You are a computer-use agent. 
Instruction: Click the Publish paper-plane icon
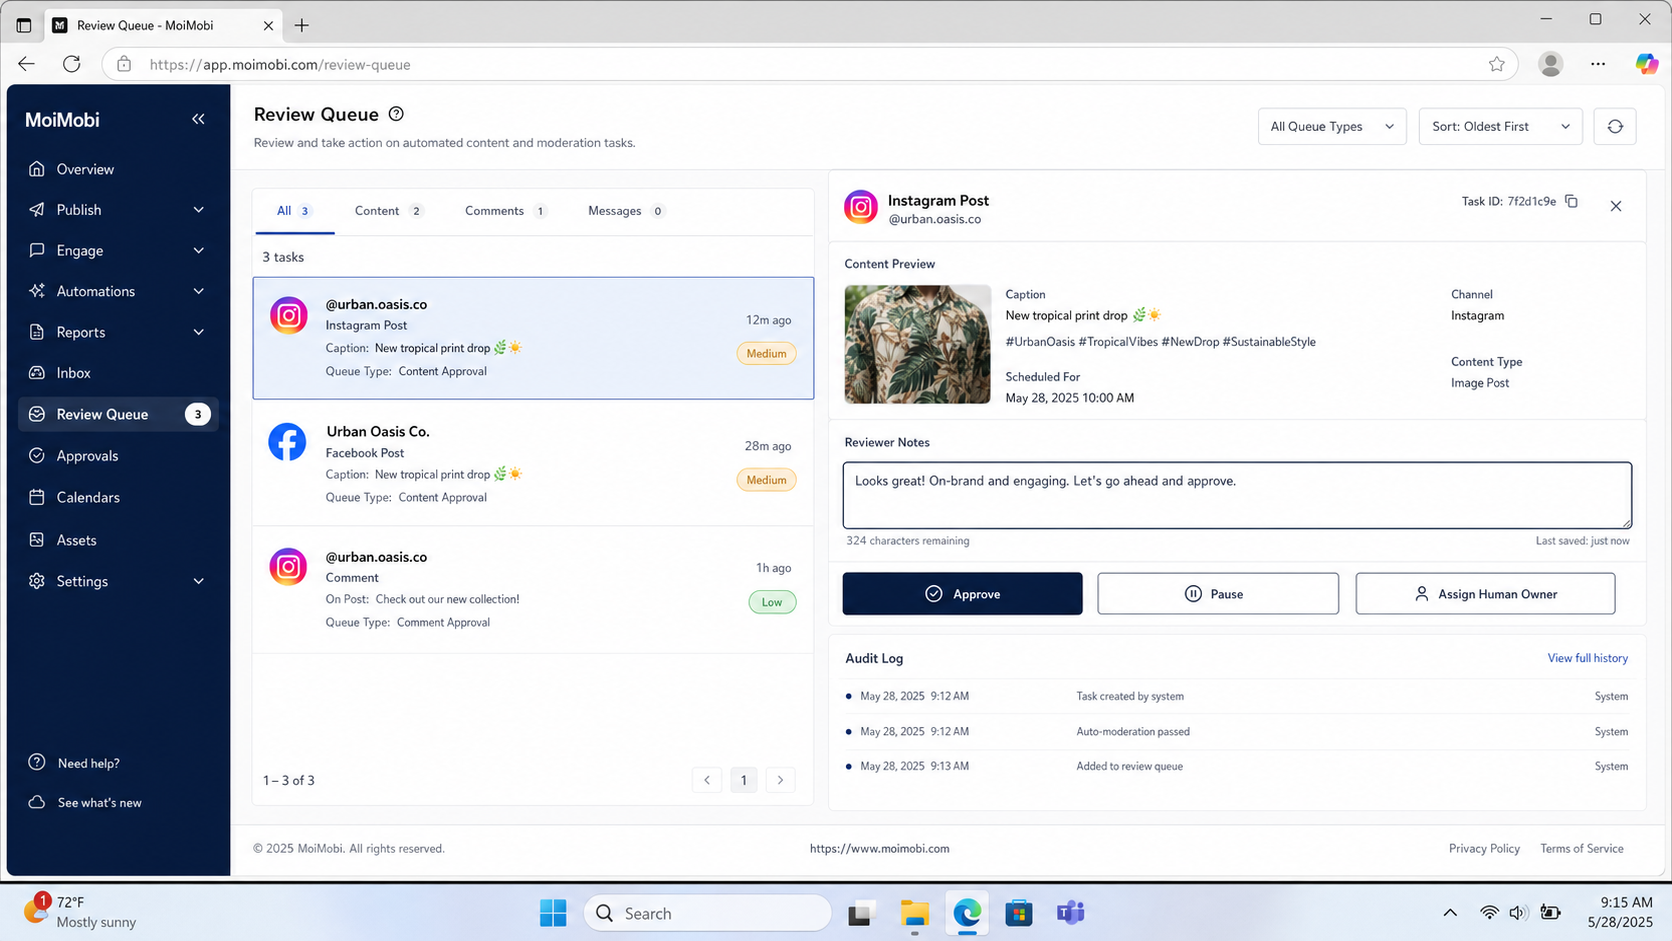coord(37,210)
